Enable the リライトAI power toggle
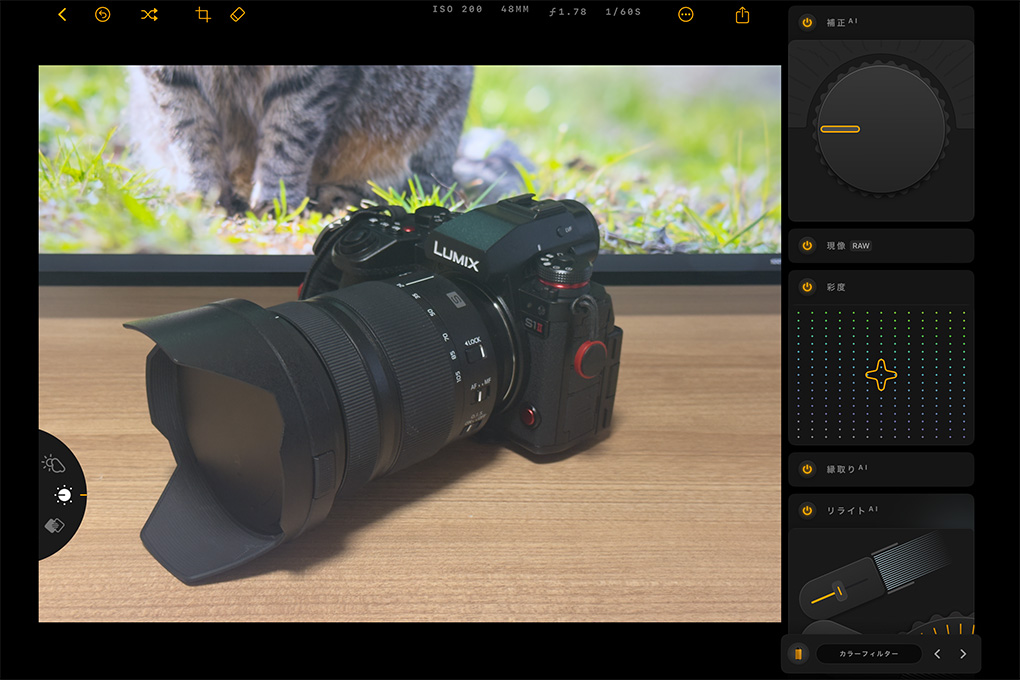 click(805, 511)
